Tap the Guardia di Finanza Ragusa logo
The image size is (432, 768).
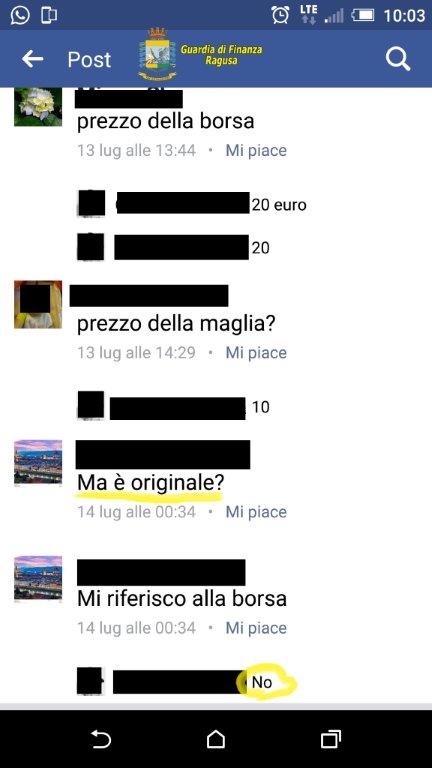coord(200,54)
